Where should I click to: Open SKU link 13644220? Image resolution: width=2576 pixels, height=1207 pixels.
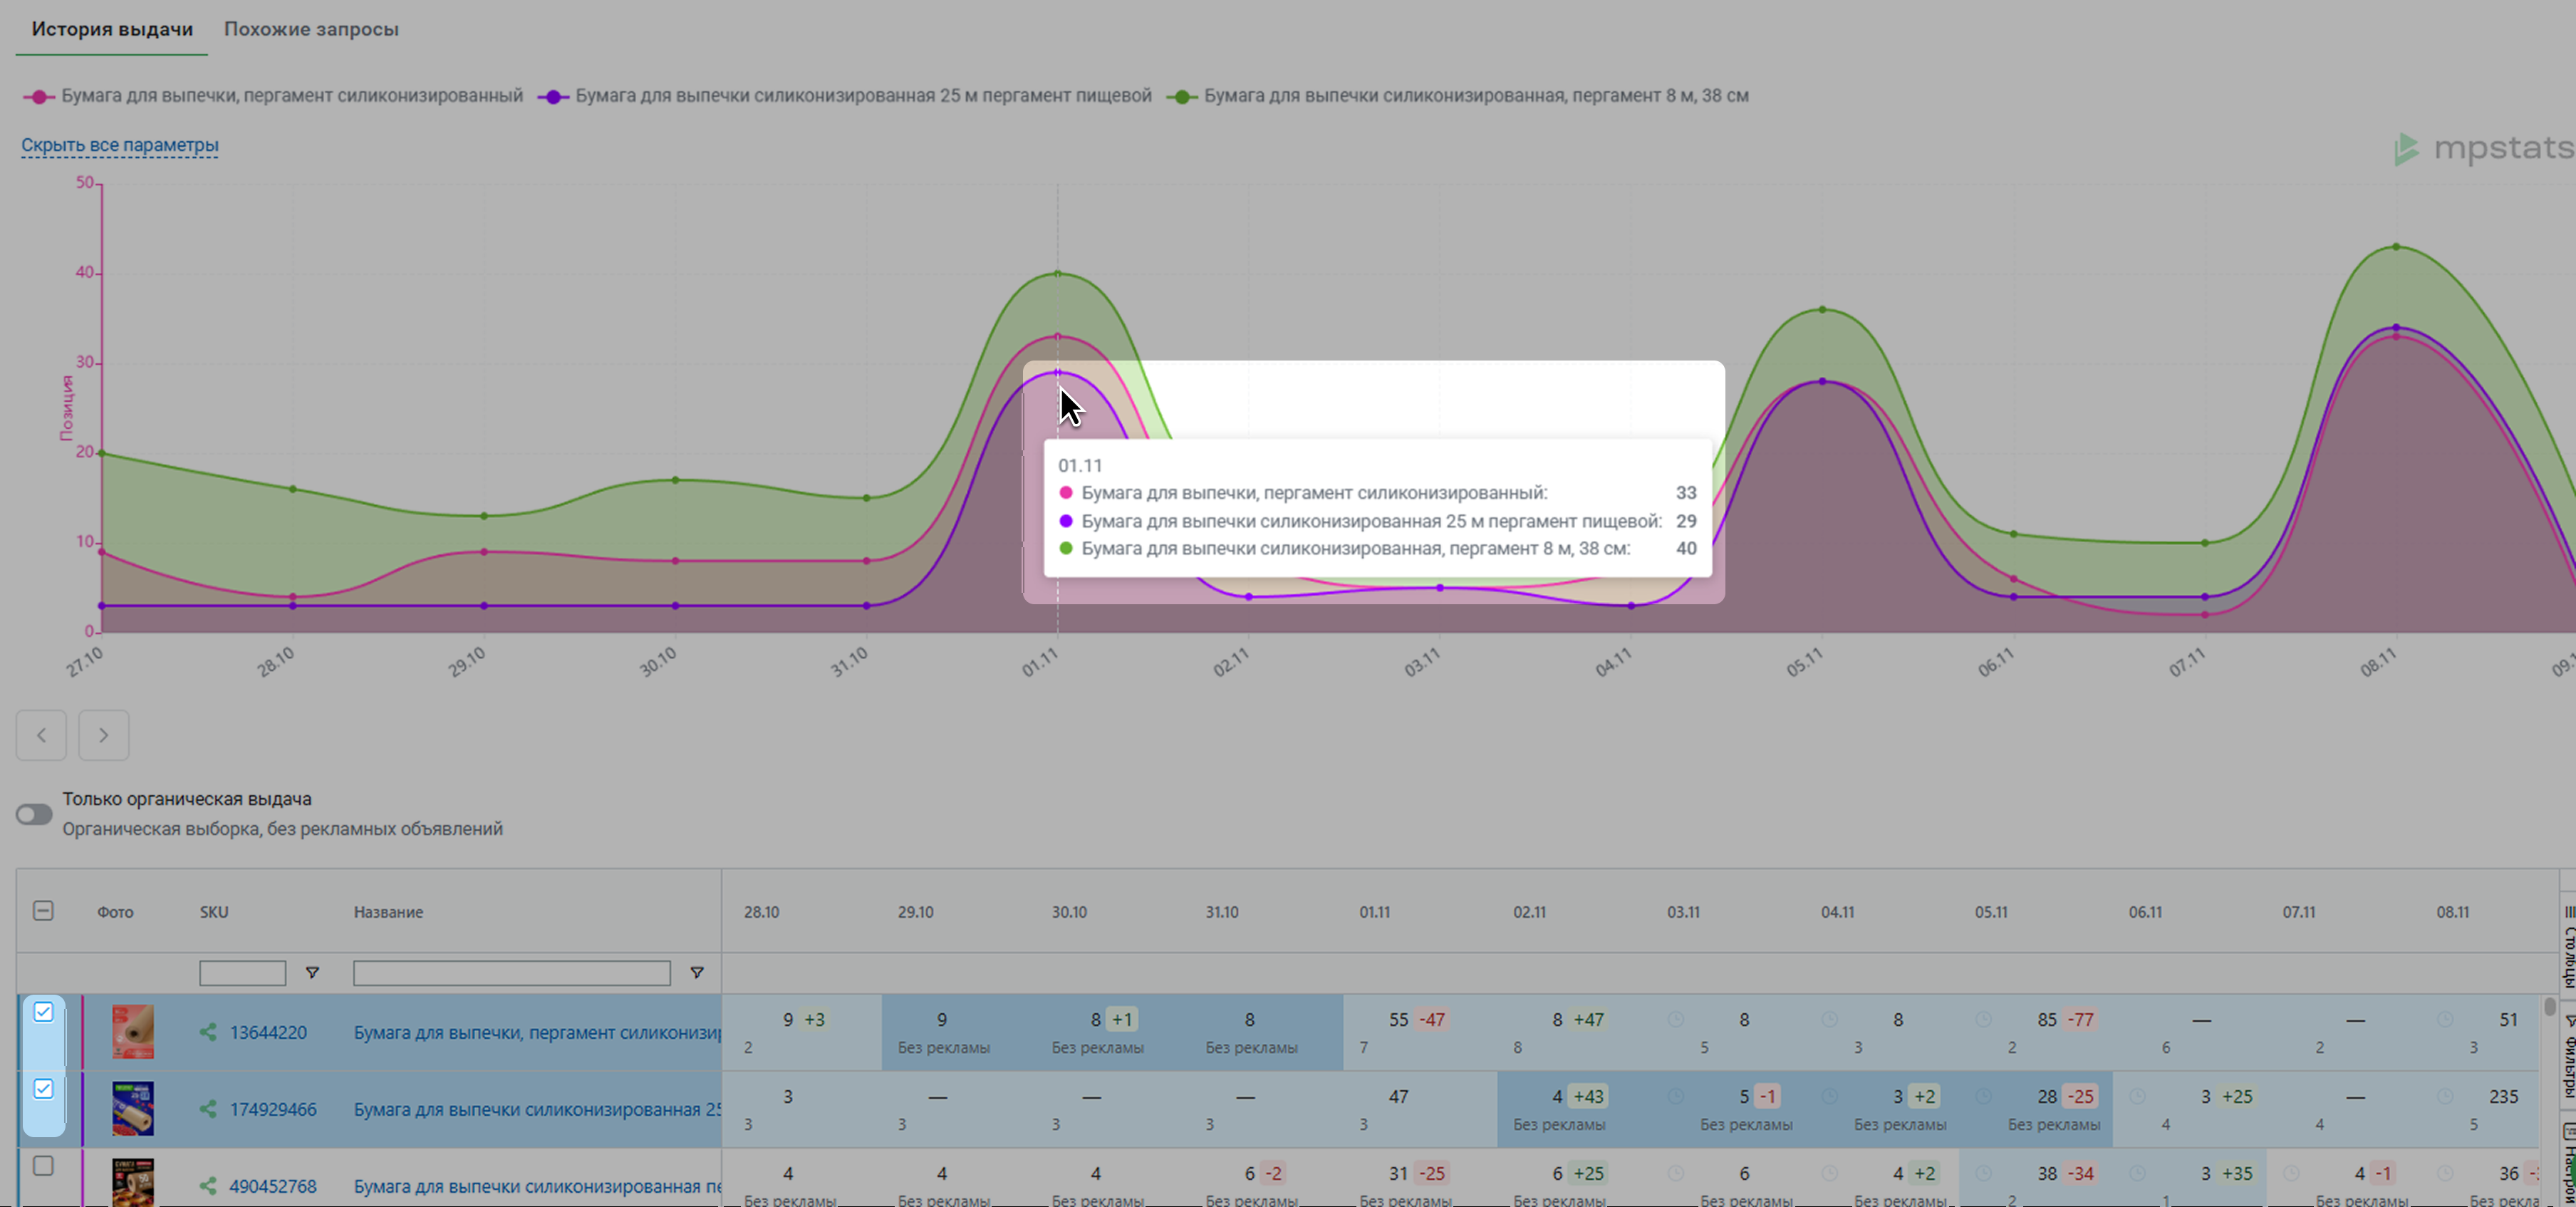click(x=268, y=1032)
